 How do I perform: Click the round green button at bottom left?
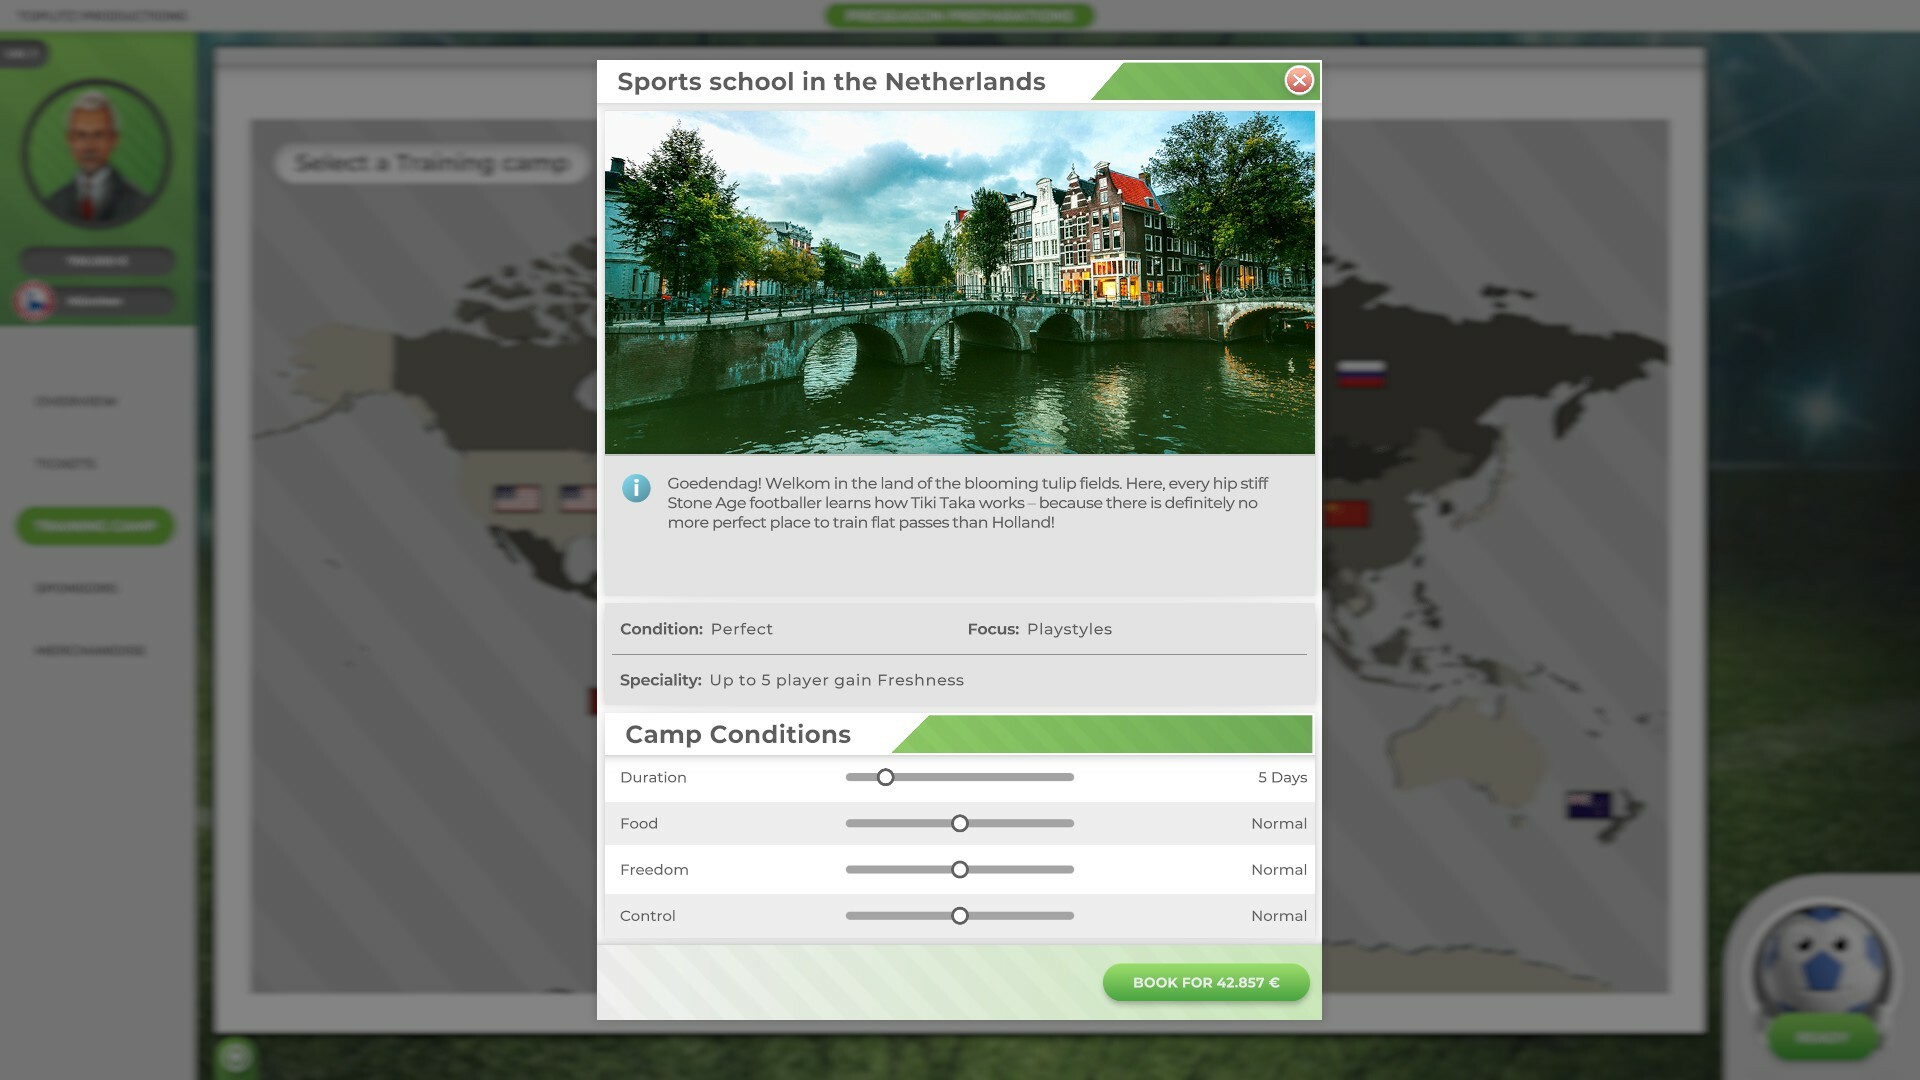[236, 1056]
